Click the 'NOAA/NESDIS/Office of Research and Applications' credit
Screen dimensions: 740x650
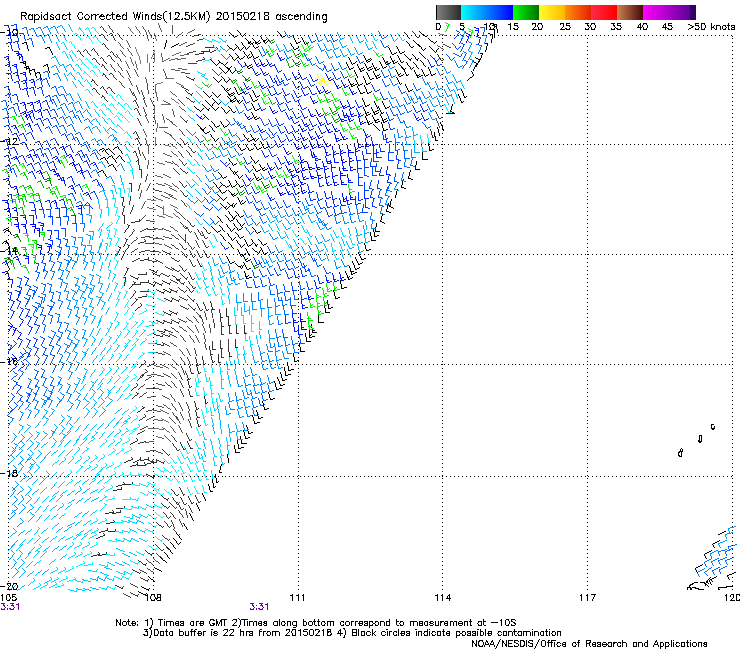tap(589, 644)
